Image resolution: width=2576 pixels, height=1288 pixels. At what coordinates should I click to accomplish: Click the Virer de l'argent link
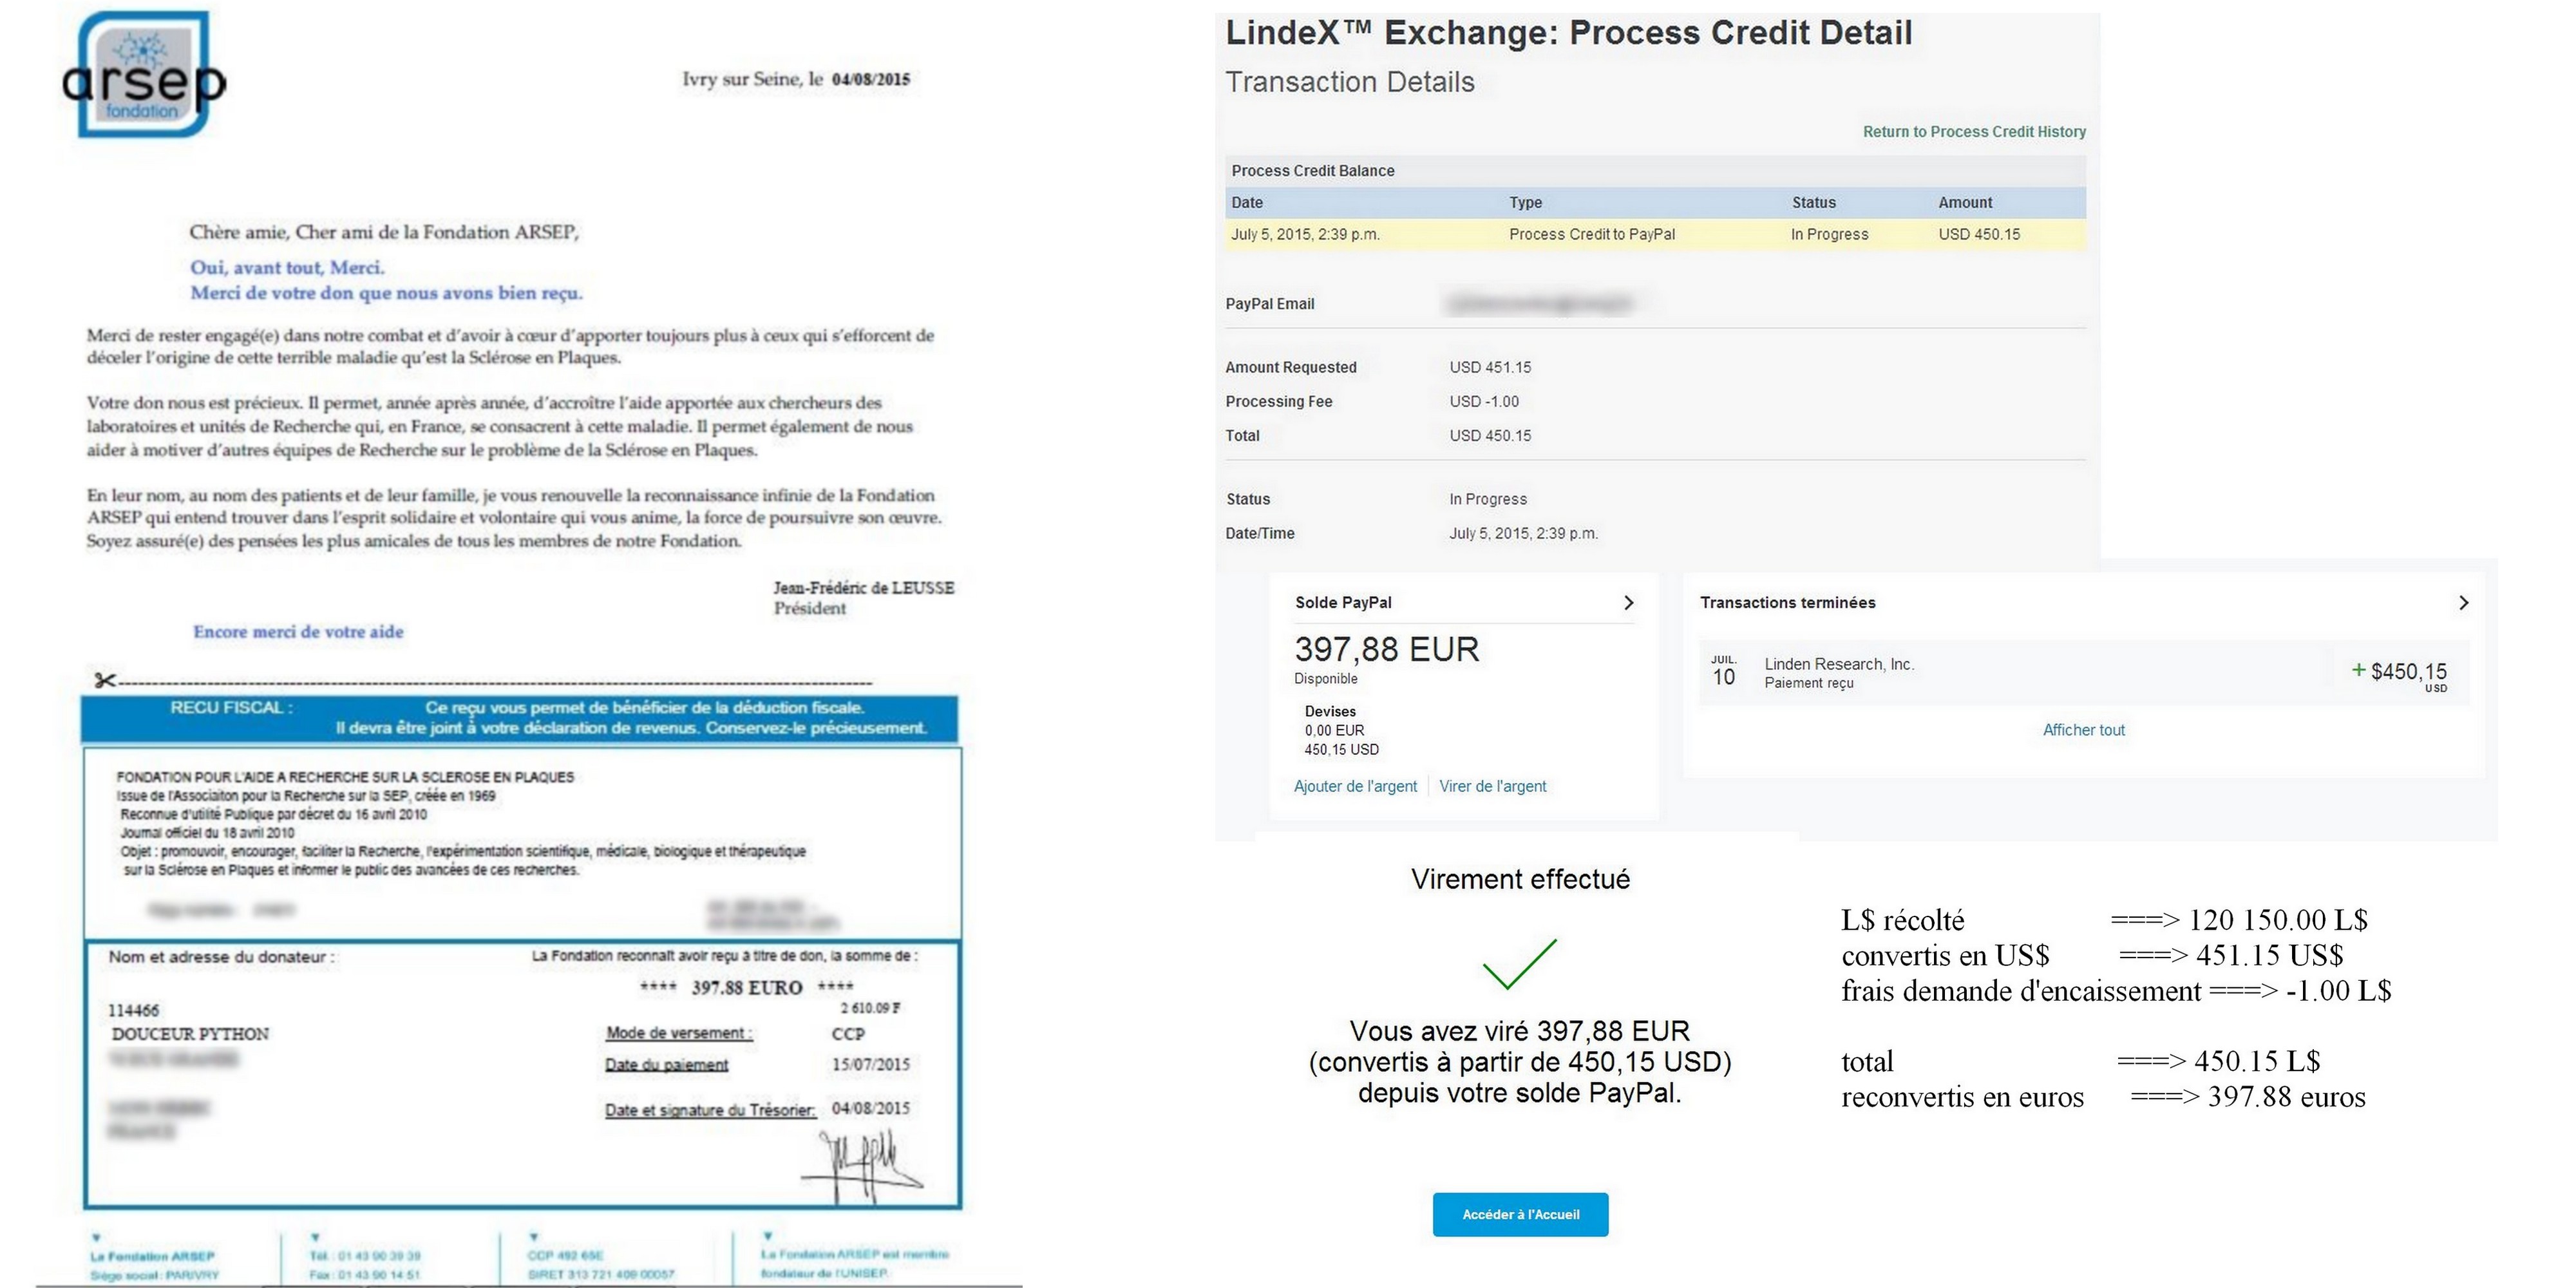click(1492, 786)
